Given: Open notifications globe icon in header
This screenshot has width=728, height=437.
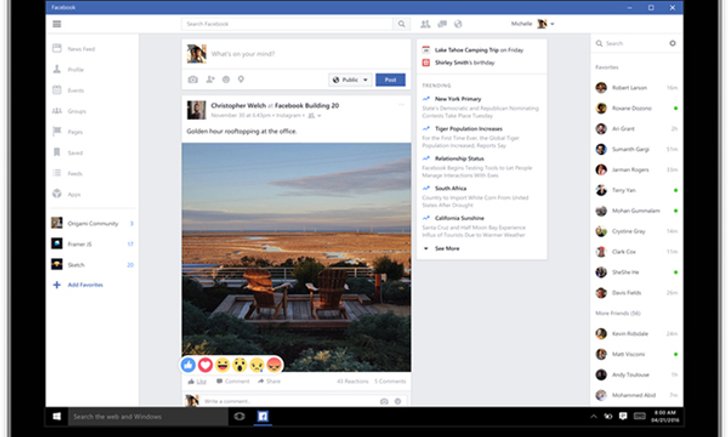Looking at the screenshot, I should tap(458, 24).
